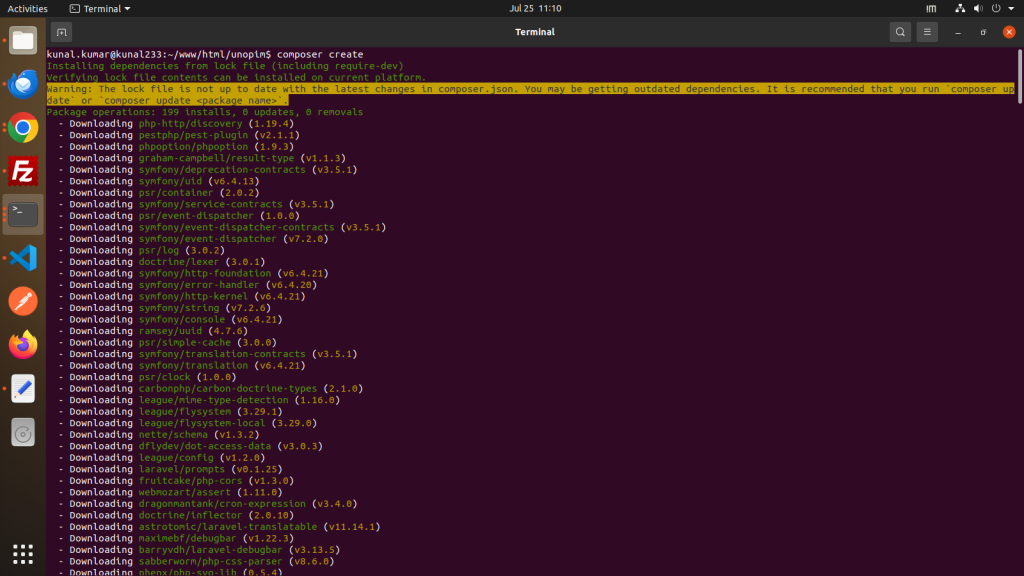Viewport: 1024px width, 576px height.
Task: Open the Activities overview
Action: 27,8
